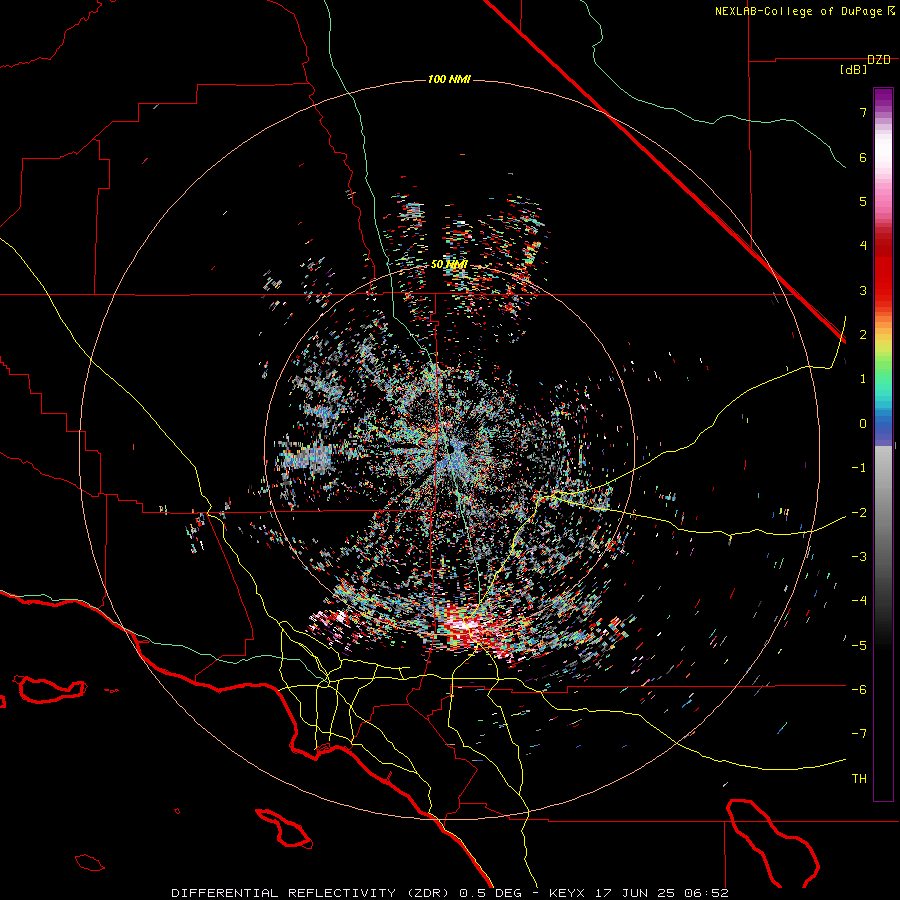900x900 pixels.
Task: Click the KEYX station identifier in the caption
Action: point(567,893)
